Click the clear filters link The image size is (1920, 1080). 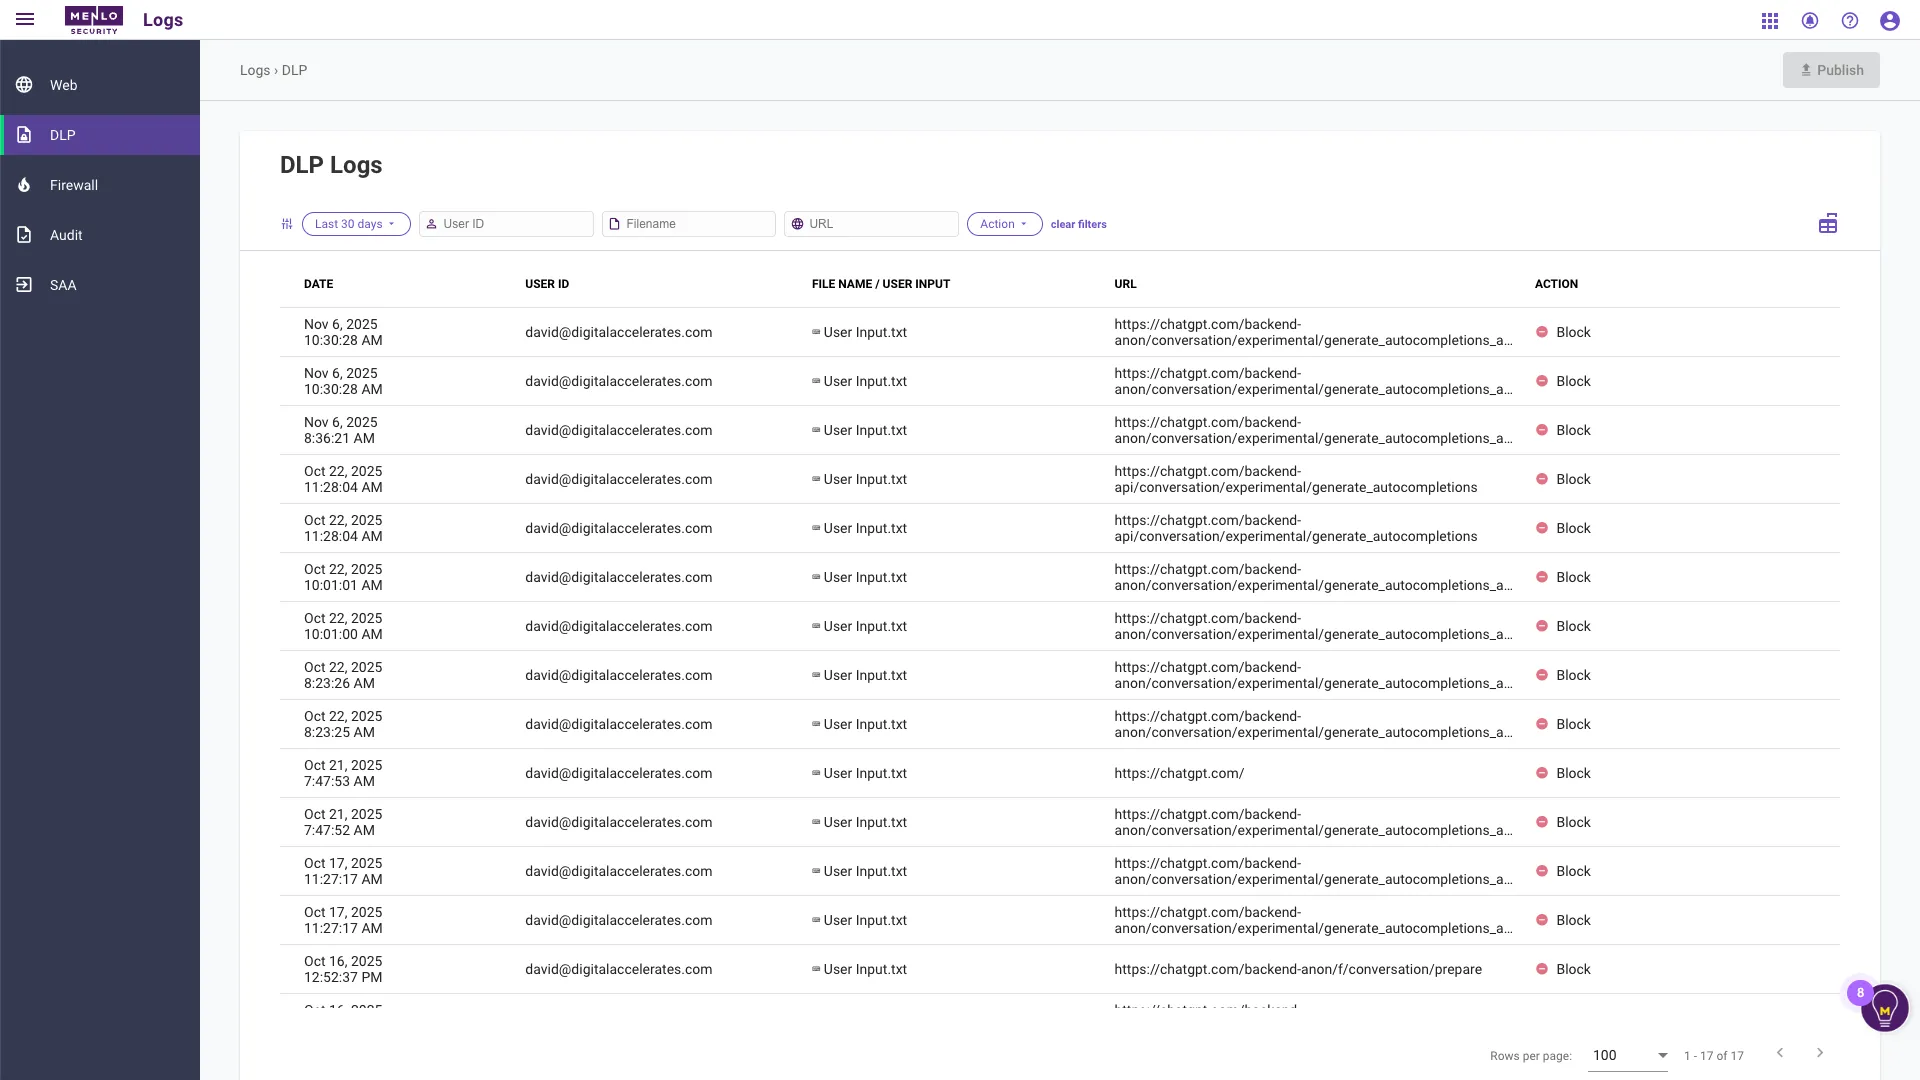(1078, 224)
